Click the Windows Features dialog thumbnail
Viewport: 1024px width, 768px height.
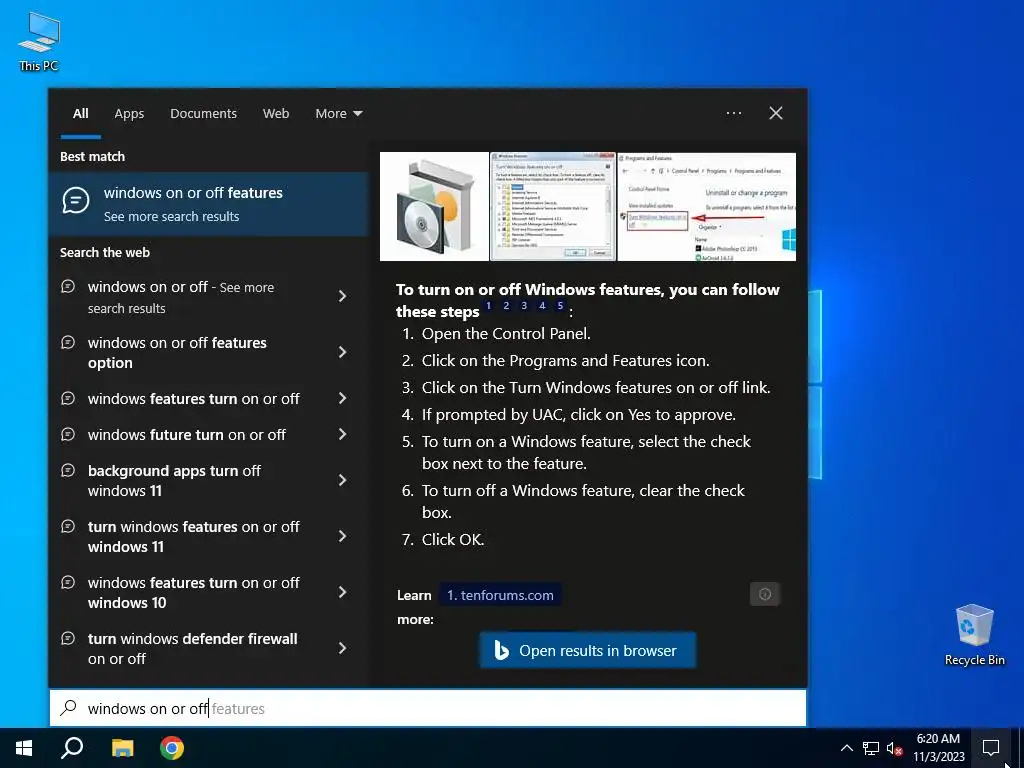(x=552, y=206)
